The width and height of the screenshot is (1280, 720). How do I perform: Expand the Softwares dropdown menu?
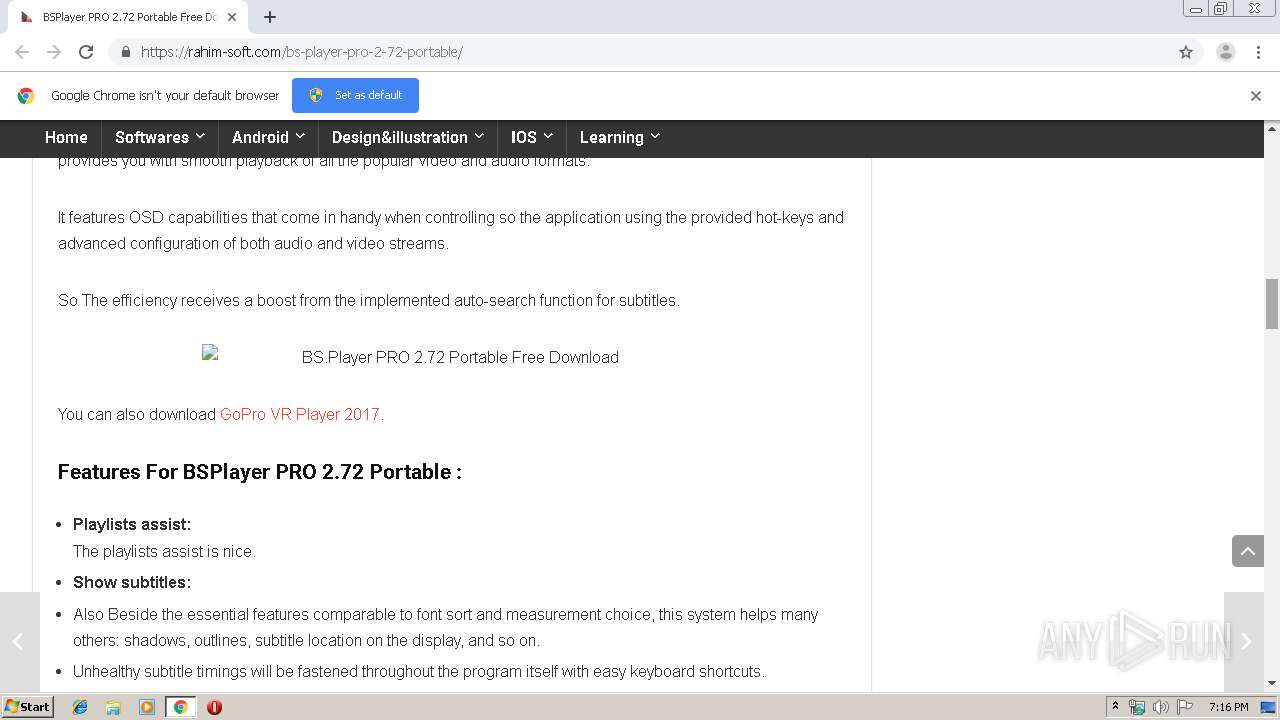pos(160,137)
